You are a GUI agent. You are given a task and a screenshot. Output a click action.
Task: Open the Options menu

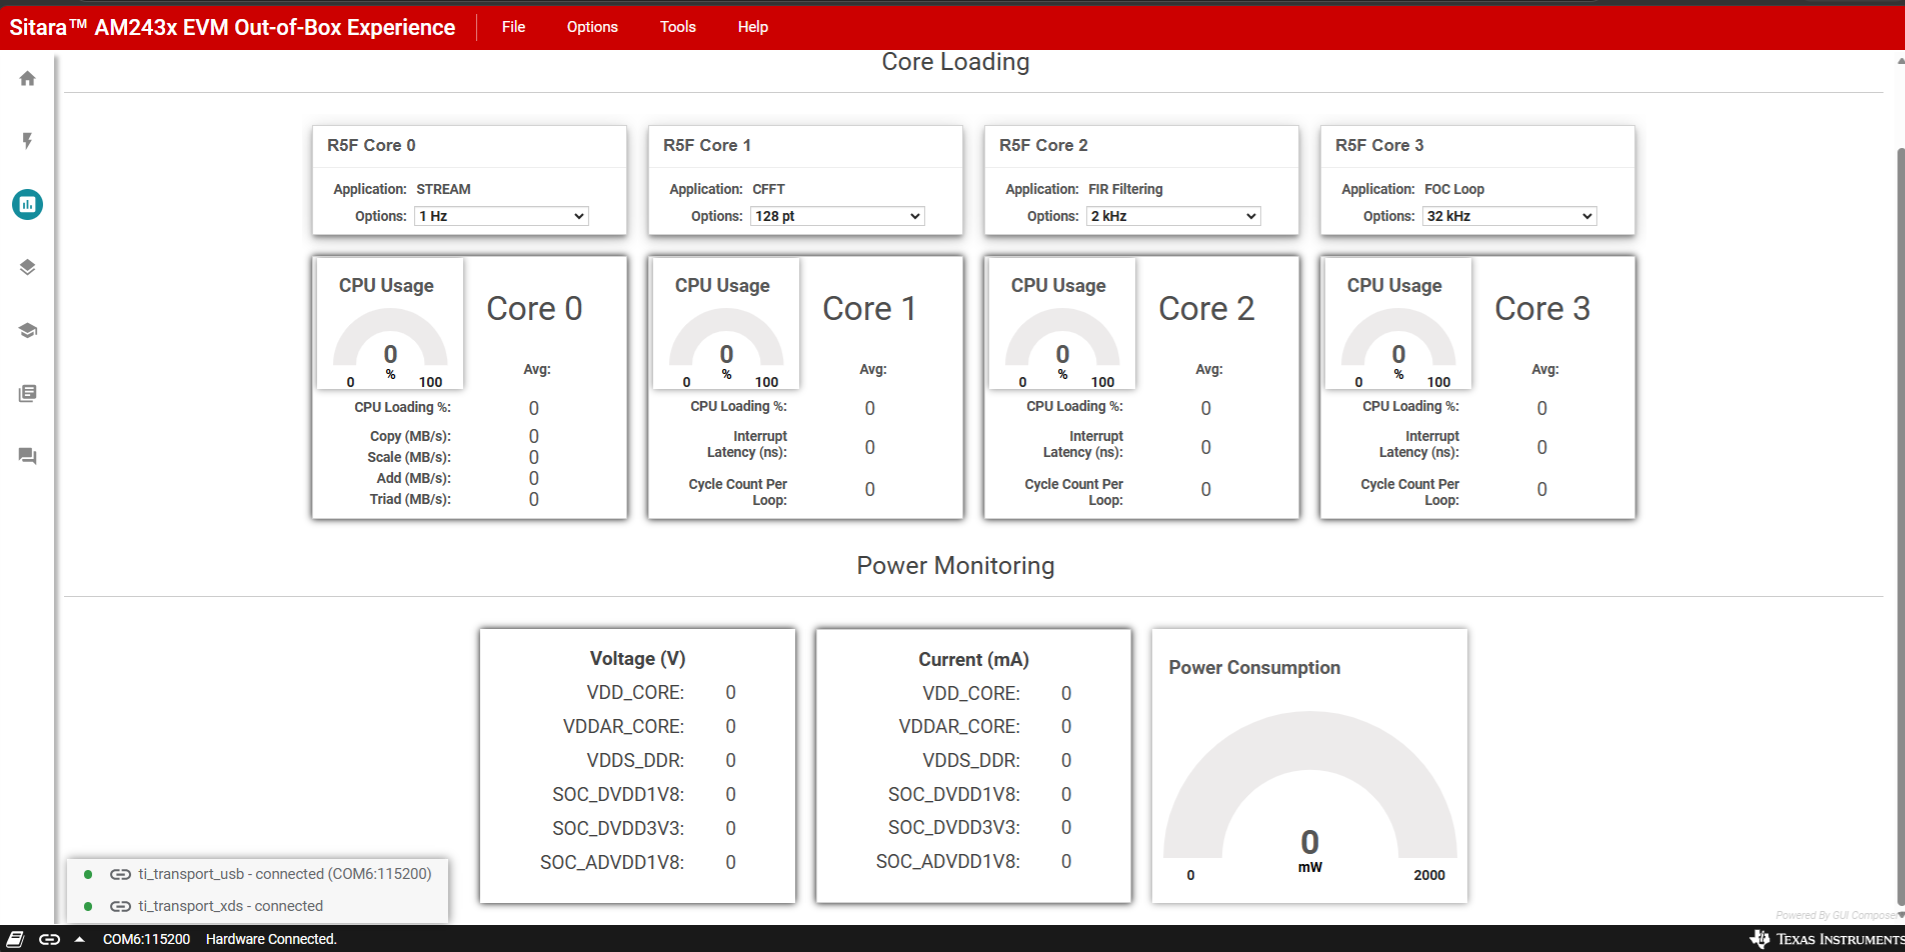click(592, 27)
